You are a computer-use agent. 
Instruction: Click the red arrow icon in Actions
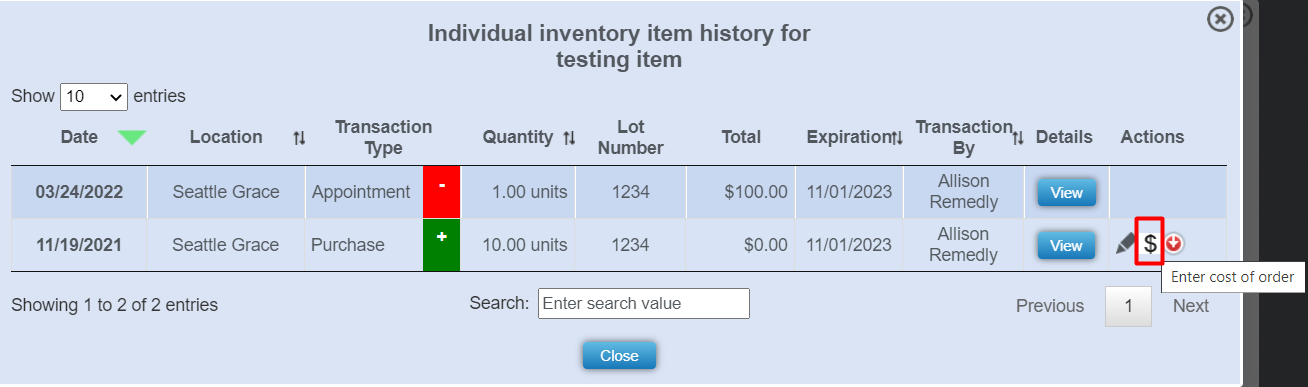1175,243
